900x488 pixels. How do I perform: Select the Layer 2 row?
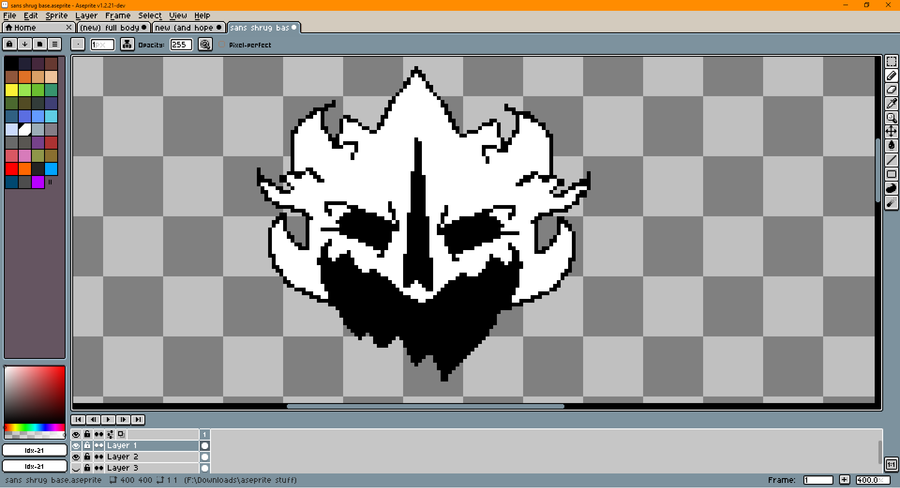pos(152,457)
